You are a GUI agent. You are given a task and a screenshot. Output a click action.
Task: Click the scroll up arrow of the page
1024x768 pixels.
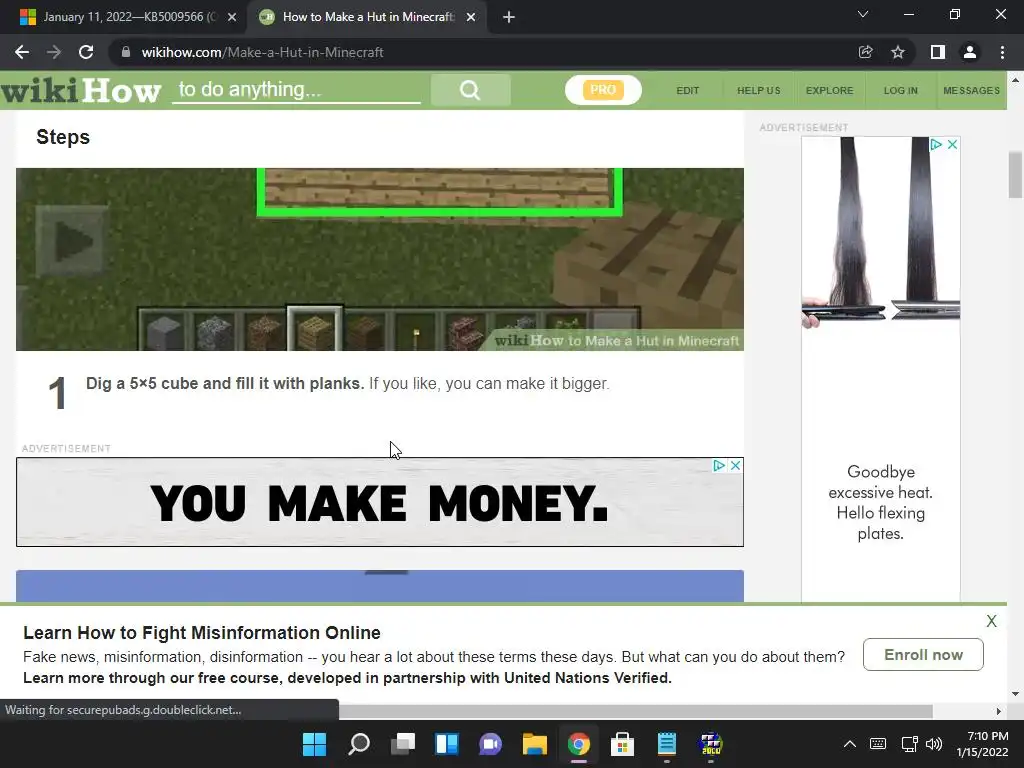pos(1015,80)
